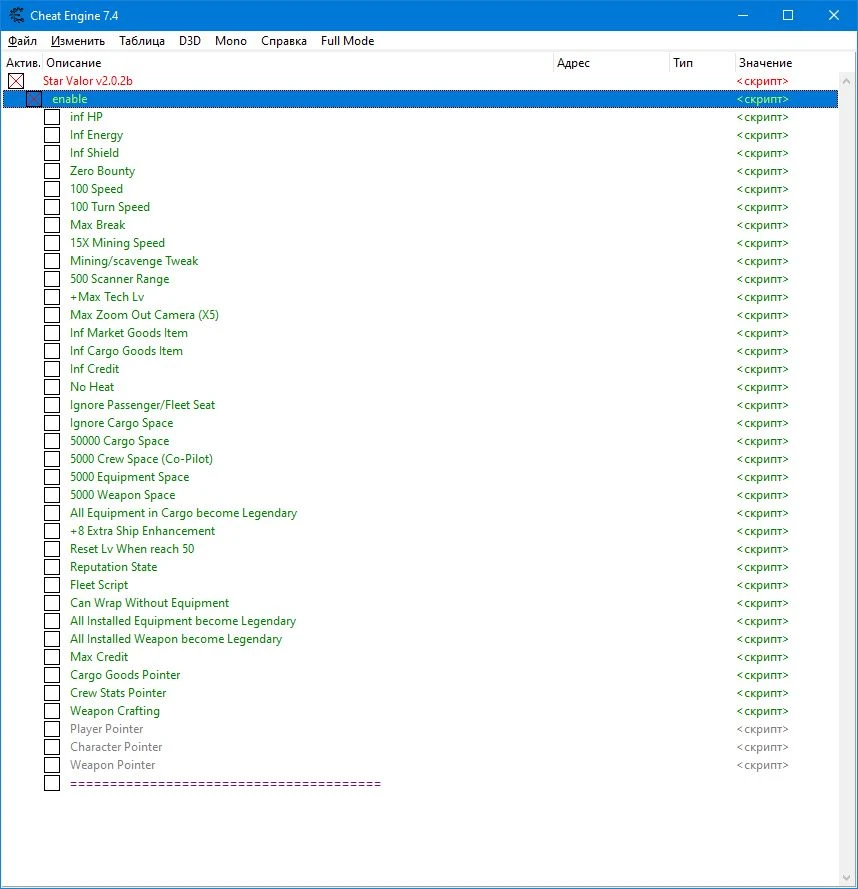The image size is (858, 889).
Task: Open the Справка help menu
Action: [x=284, y=41]
